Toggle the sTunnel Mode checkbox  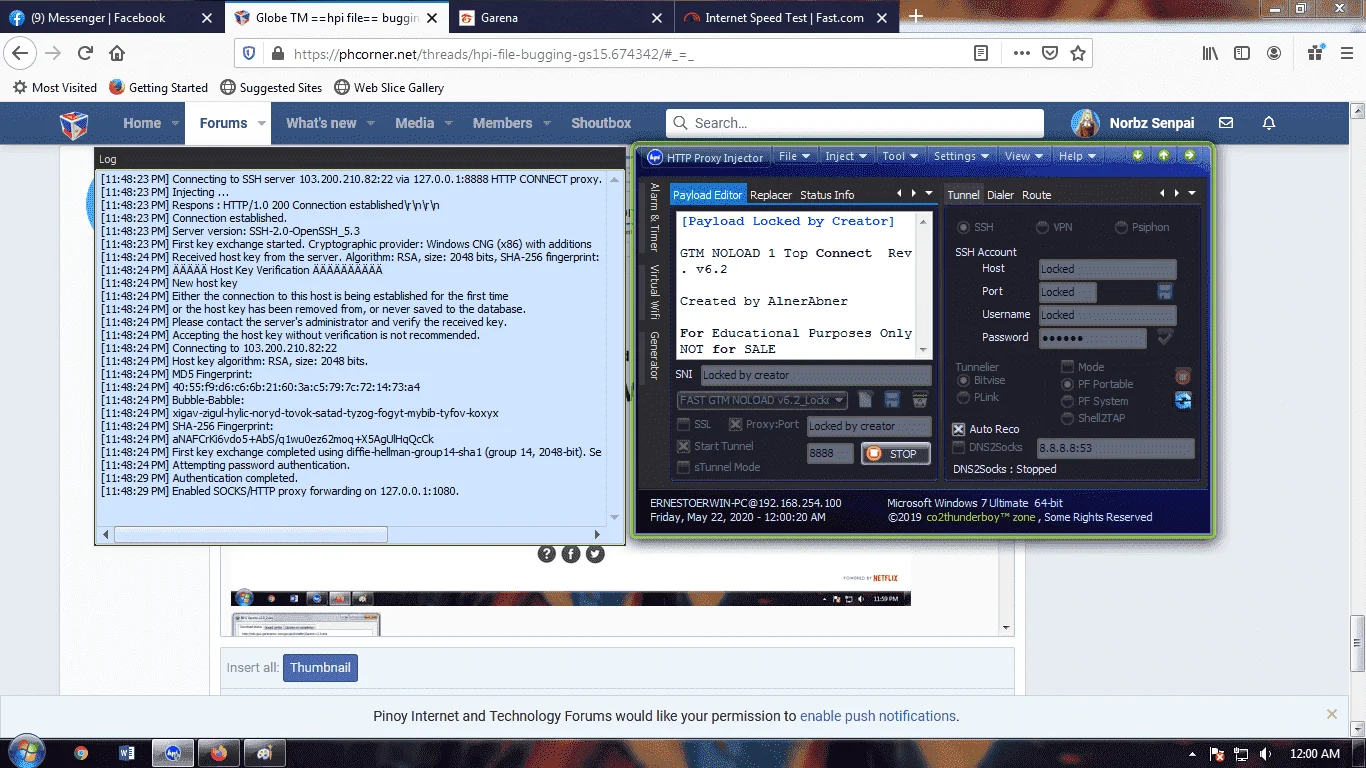point(684,467)
